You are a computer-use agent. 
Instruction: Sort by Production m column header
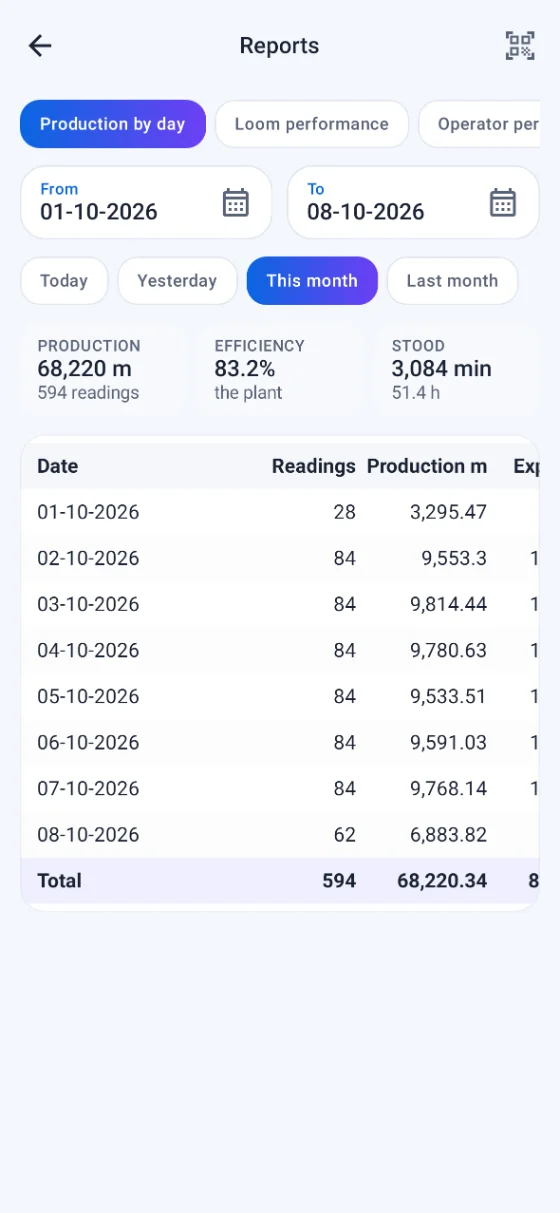(x=427, y=466)
